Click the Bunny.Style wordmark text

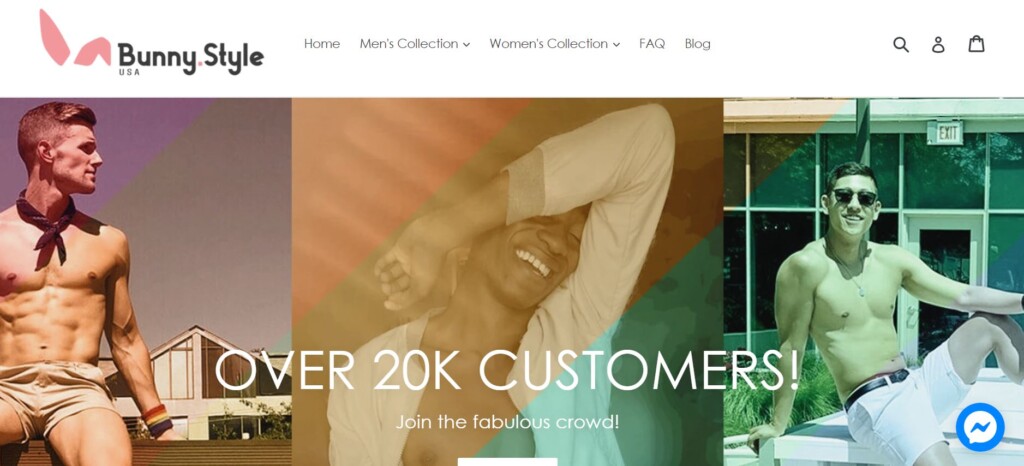[191, 57]
